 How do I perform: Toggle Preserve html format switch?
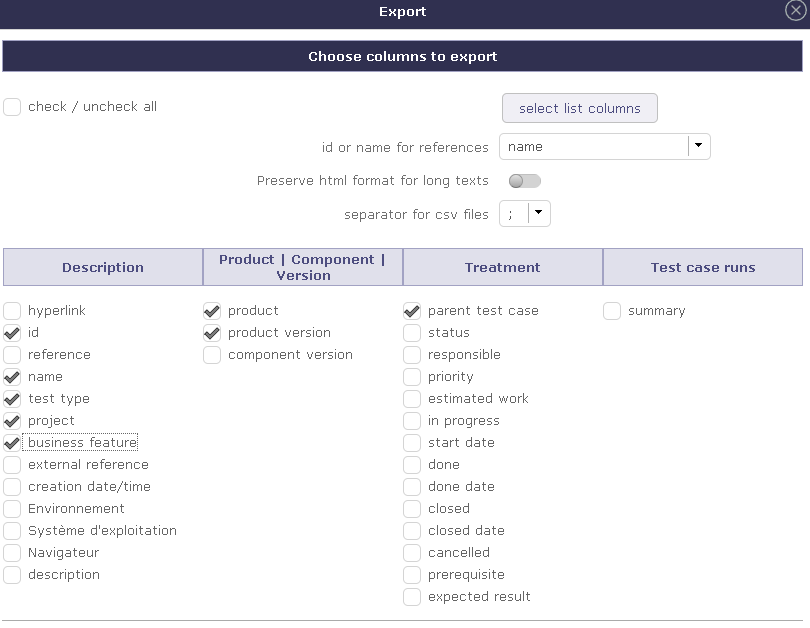[x=524, y=181]
